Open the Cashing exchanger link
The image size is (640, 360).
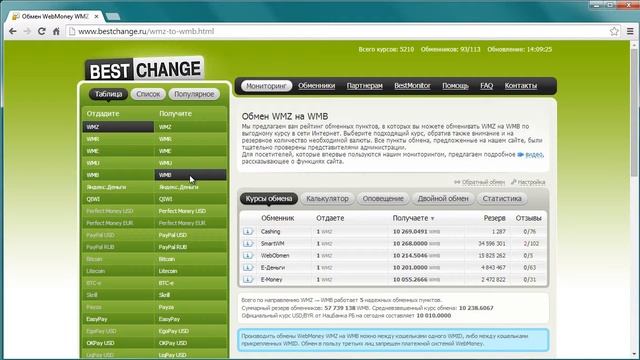pos(270,231)
